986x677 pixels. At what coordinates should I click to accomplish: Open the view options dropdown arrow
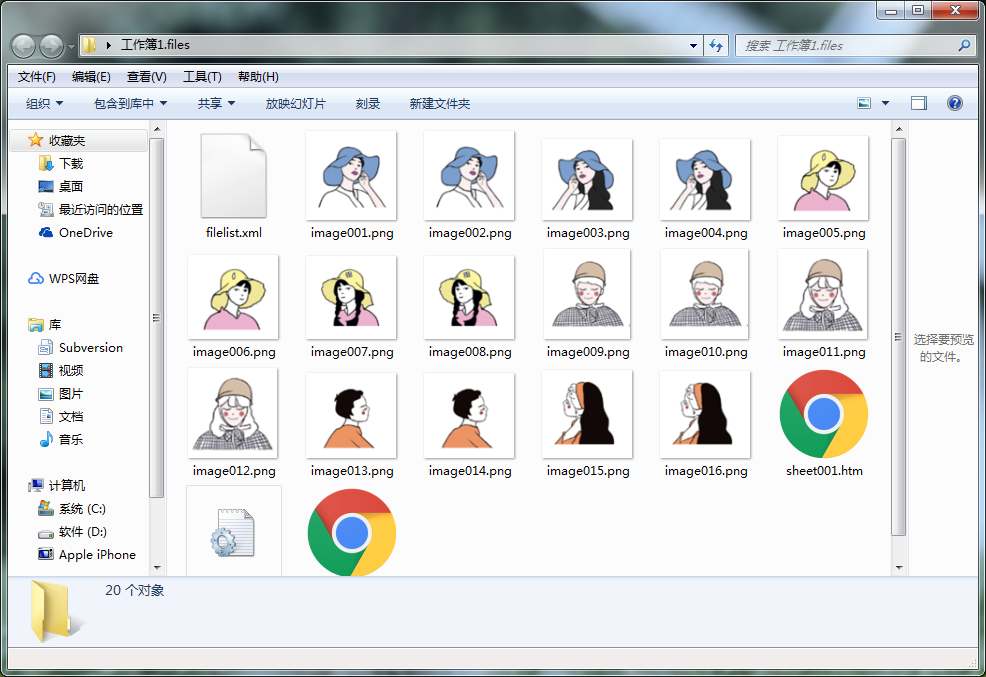pos(885,103)
